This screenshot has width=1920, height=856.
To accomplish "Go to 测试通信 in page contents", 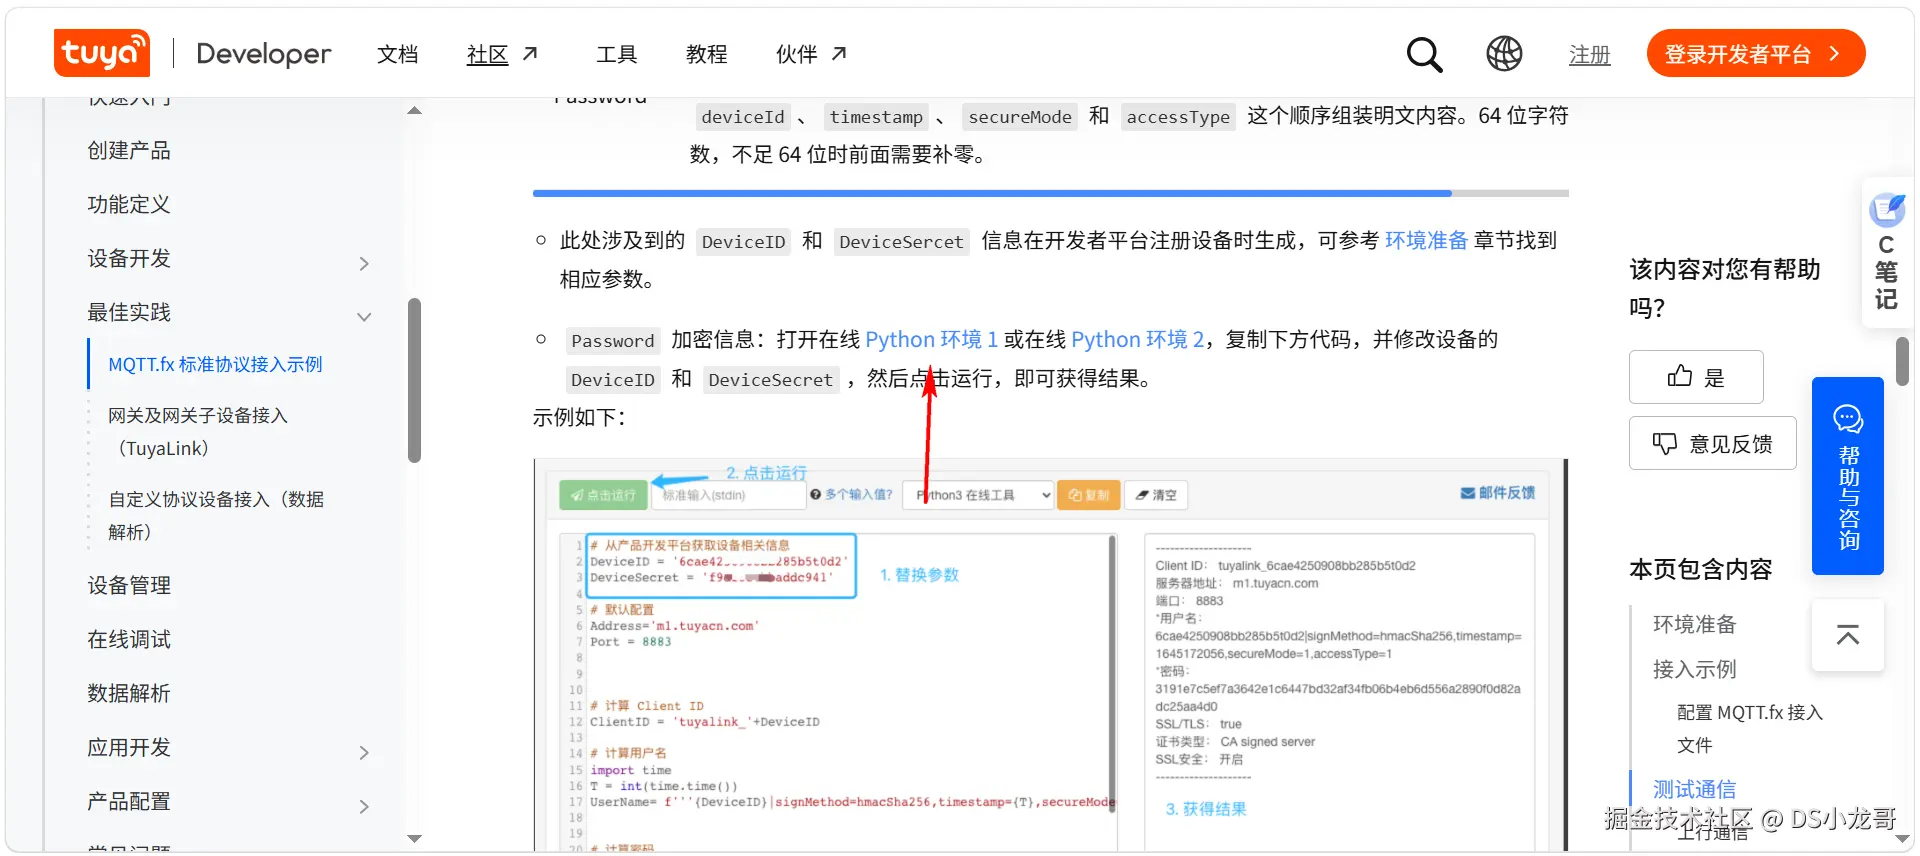I will pos(1694,789).
